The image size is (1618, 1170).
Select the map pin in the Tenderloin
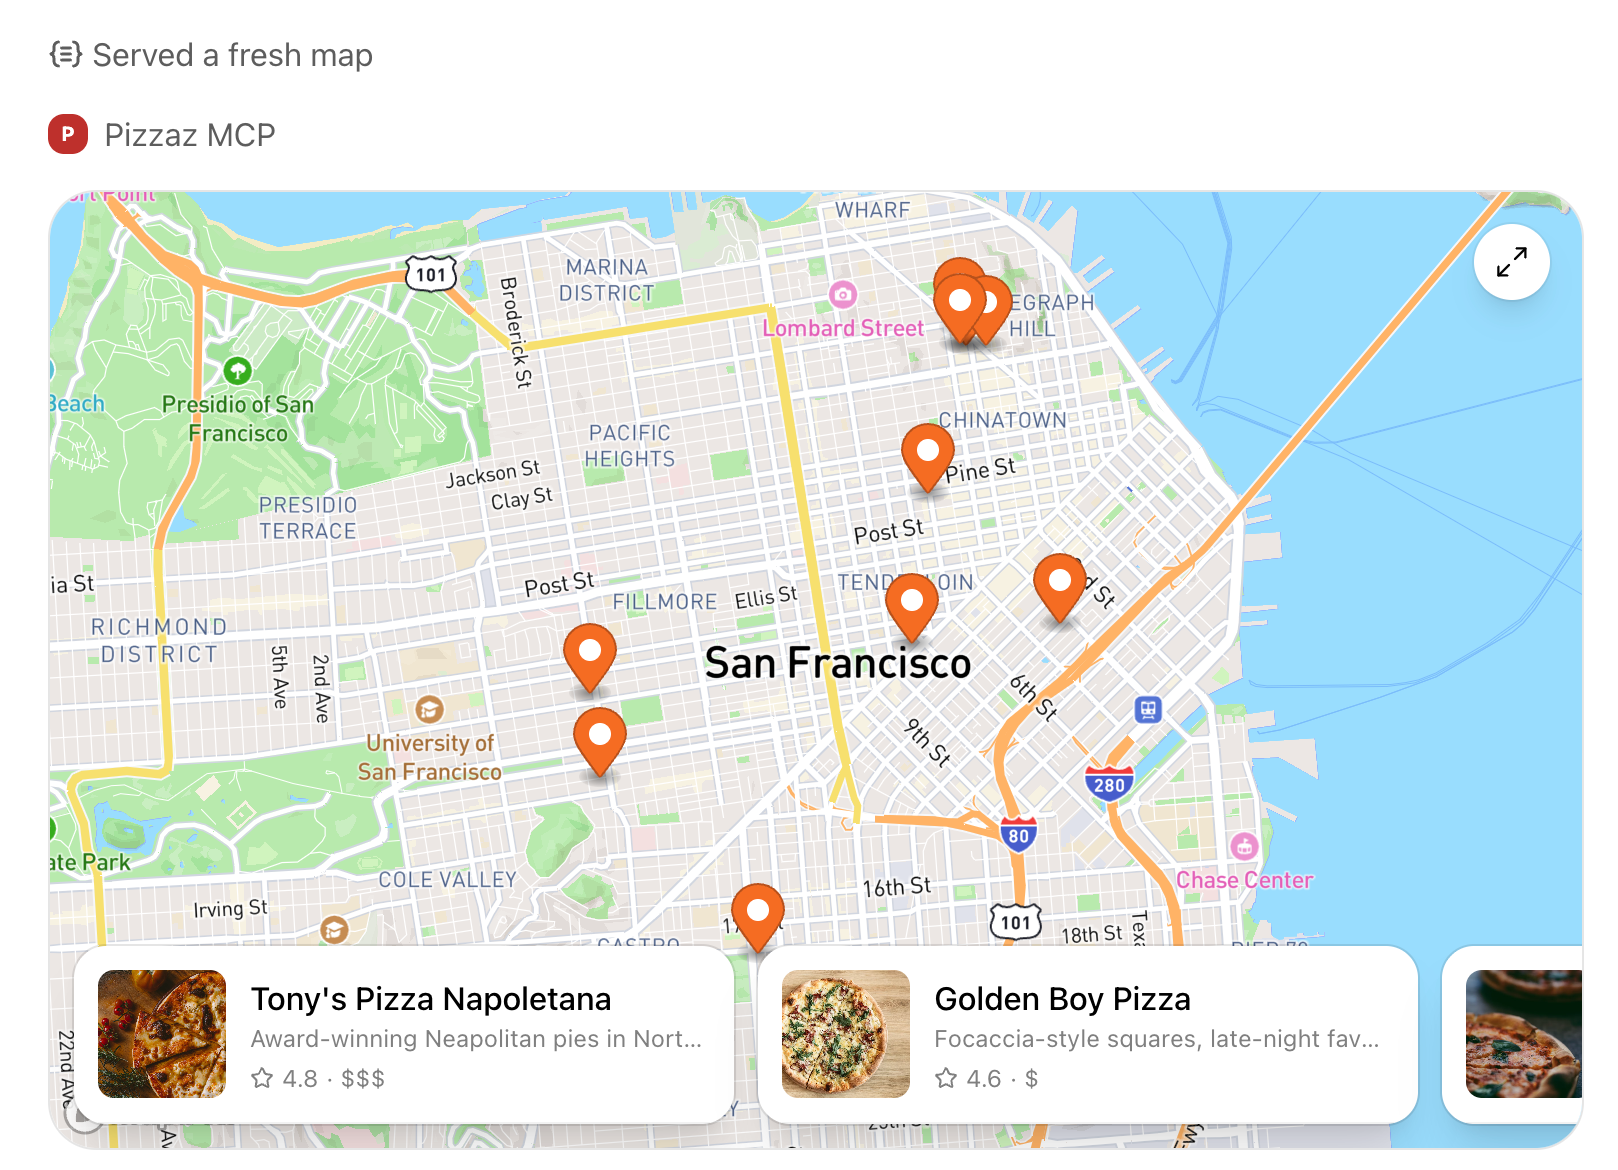point(911,603)
